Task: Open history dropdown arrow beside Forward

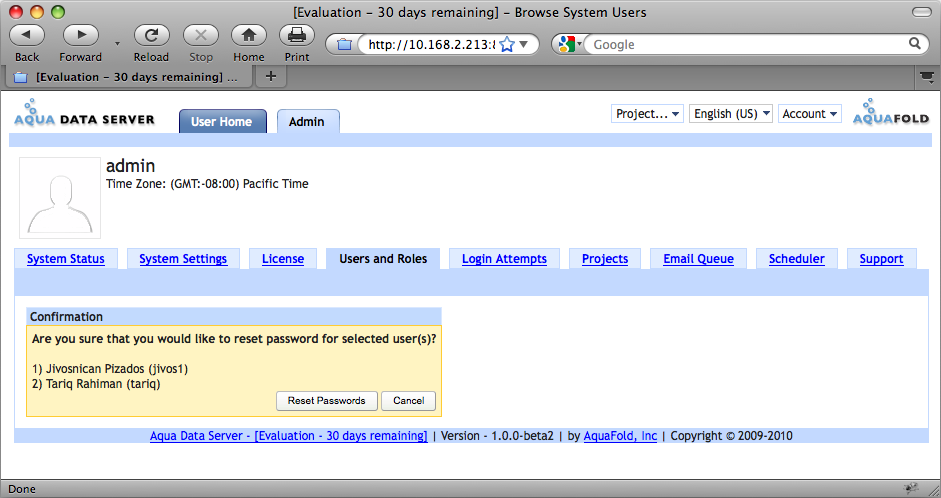Action: [x=117, y=43]
